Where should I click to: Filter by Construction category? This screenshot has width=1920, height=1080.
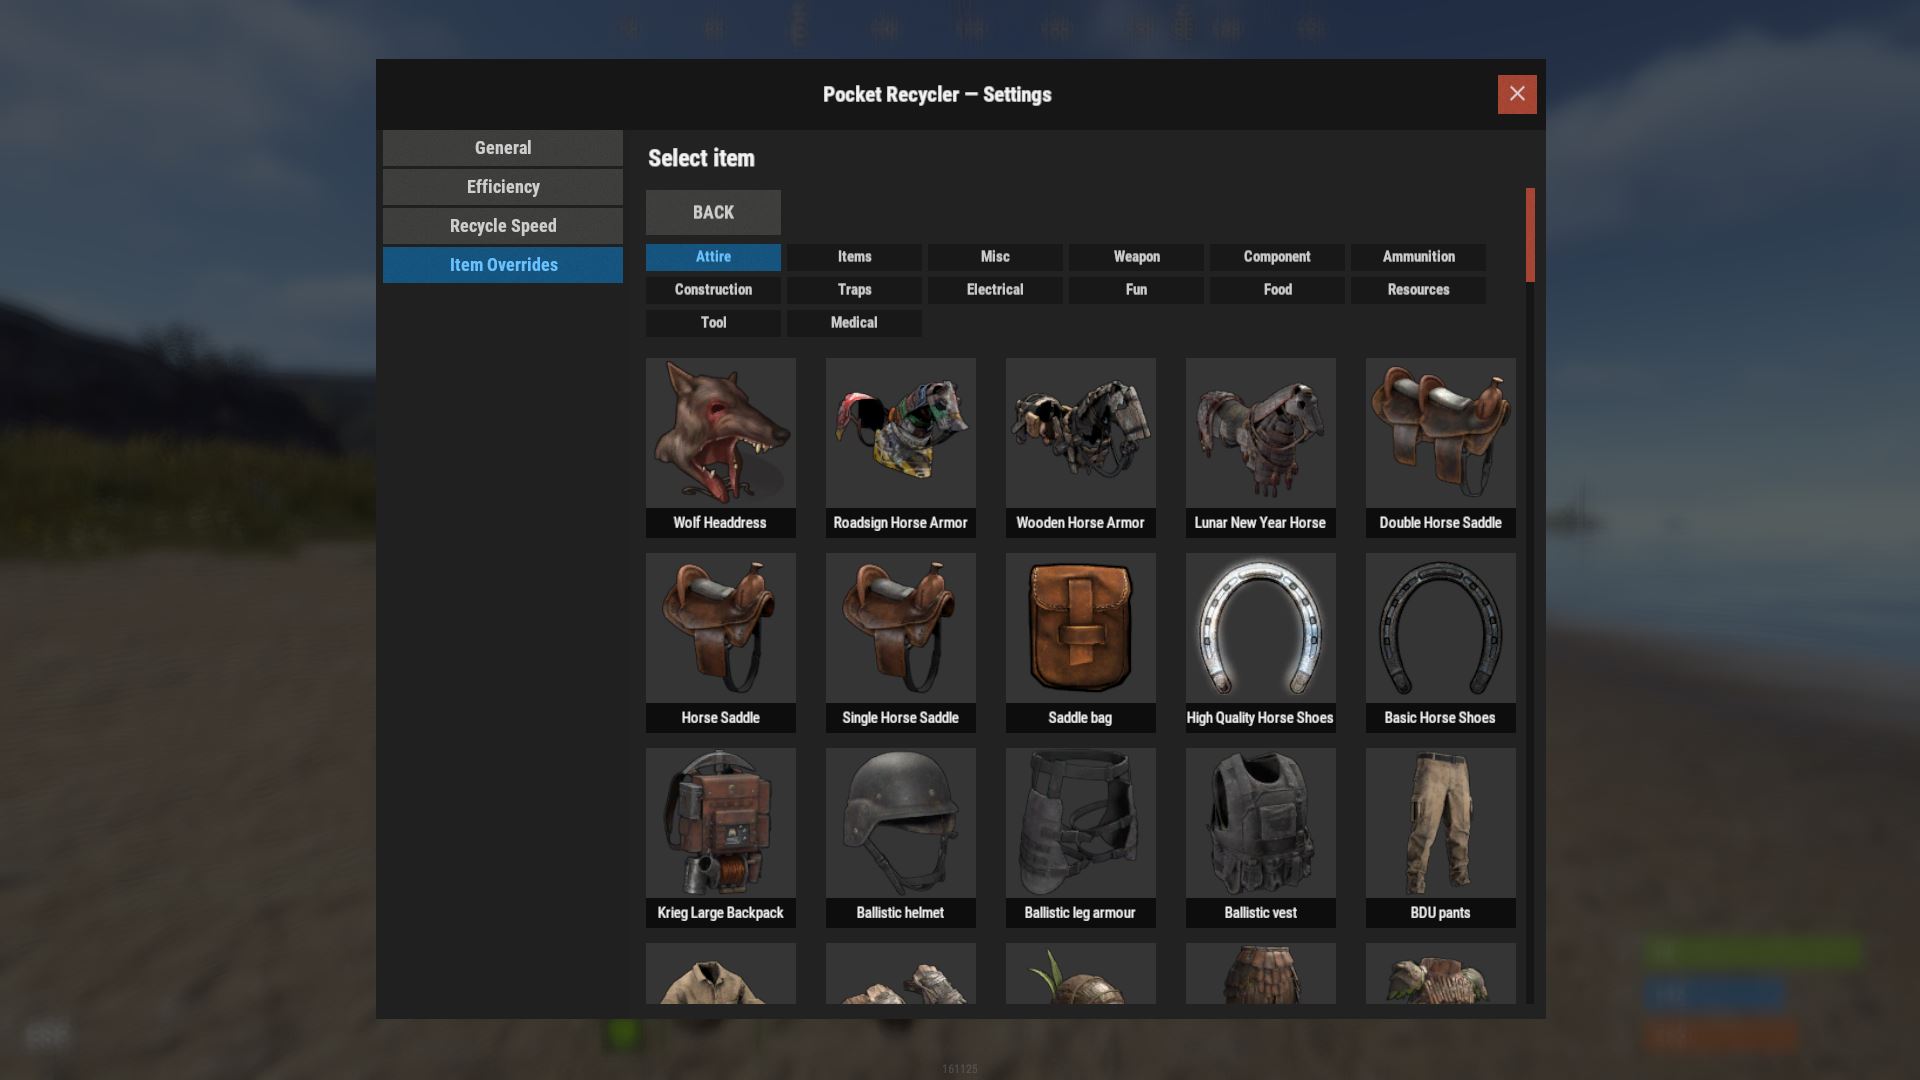(x=713, y=290)
